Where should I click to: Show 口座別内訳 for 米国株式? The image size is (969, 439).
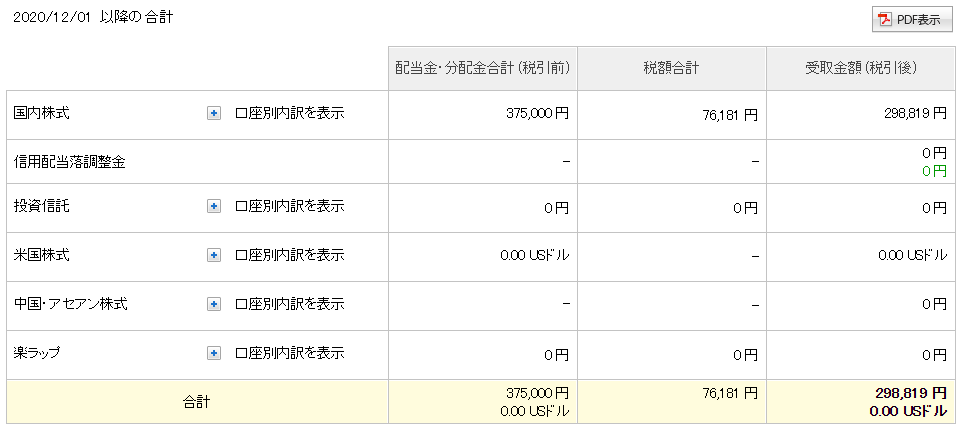(x=289, y=255)
